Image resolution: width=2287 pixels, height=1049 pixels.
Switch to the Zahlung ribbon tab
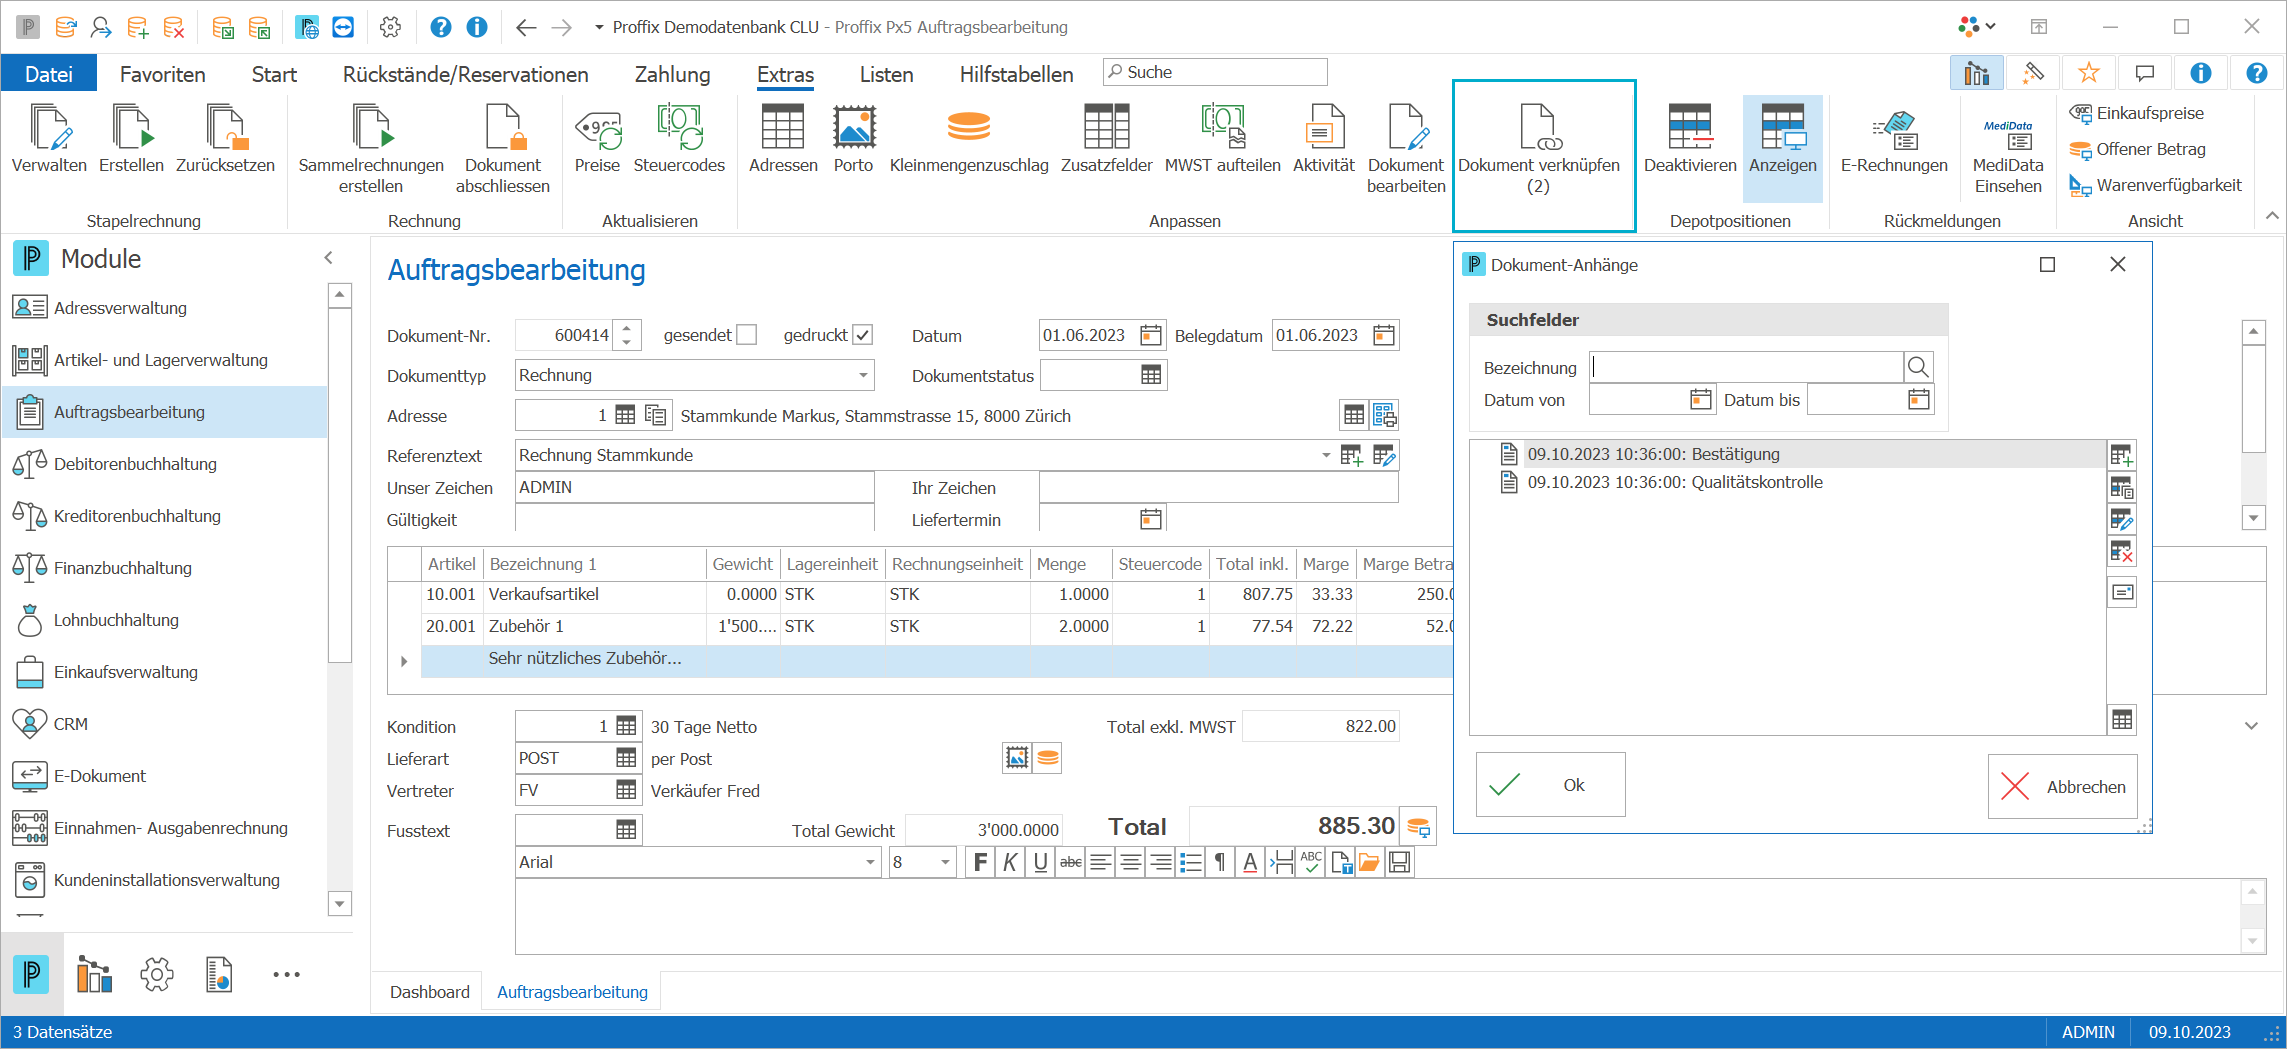click(x=672, y=74)
